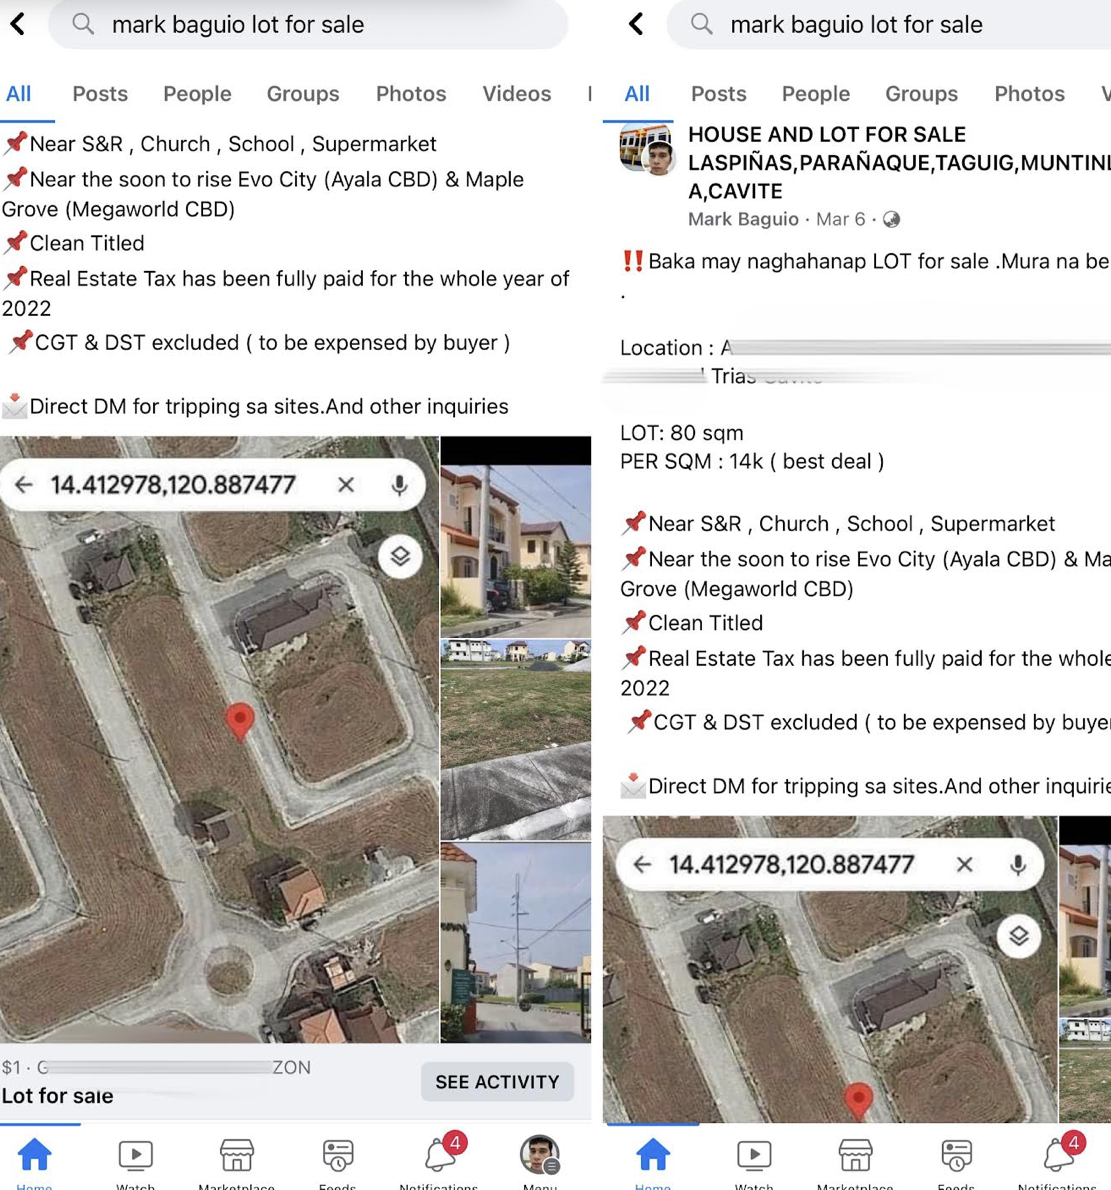Focus the left search field 'mark baguio lot for sale'
The width and height of the screenshot is (1111, 1190).
click(x=308, y=24)
